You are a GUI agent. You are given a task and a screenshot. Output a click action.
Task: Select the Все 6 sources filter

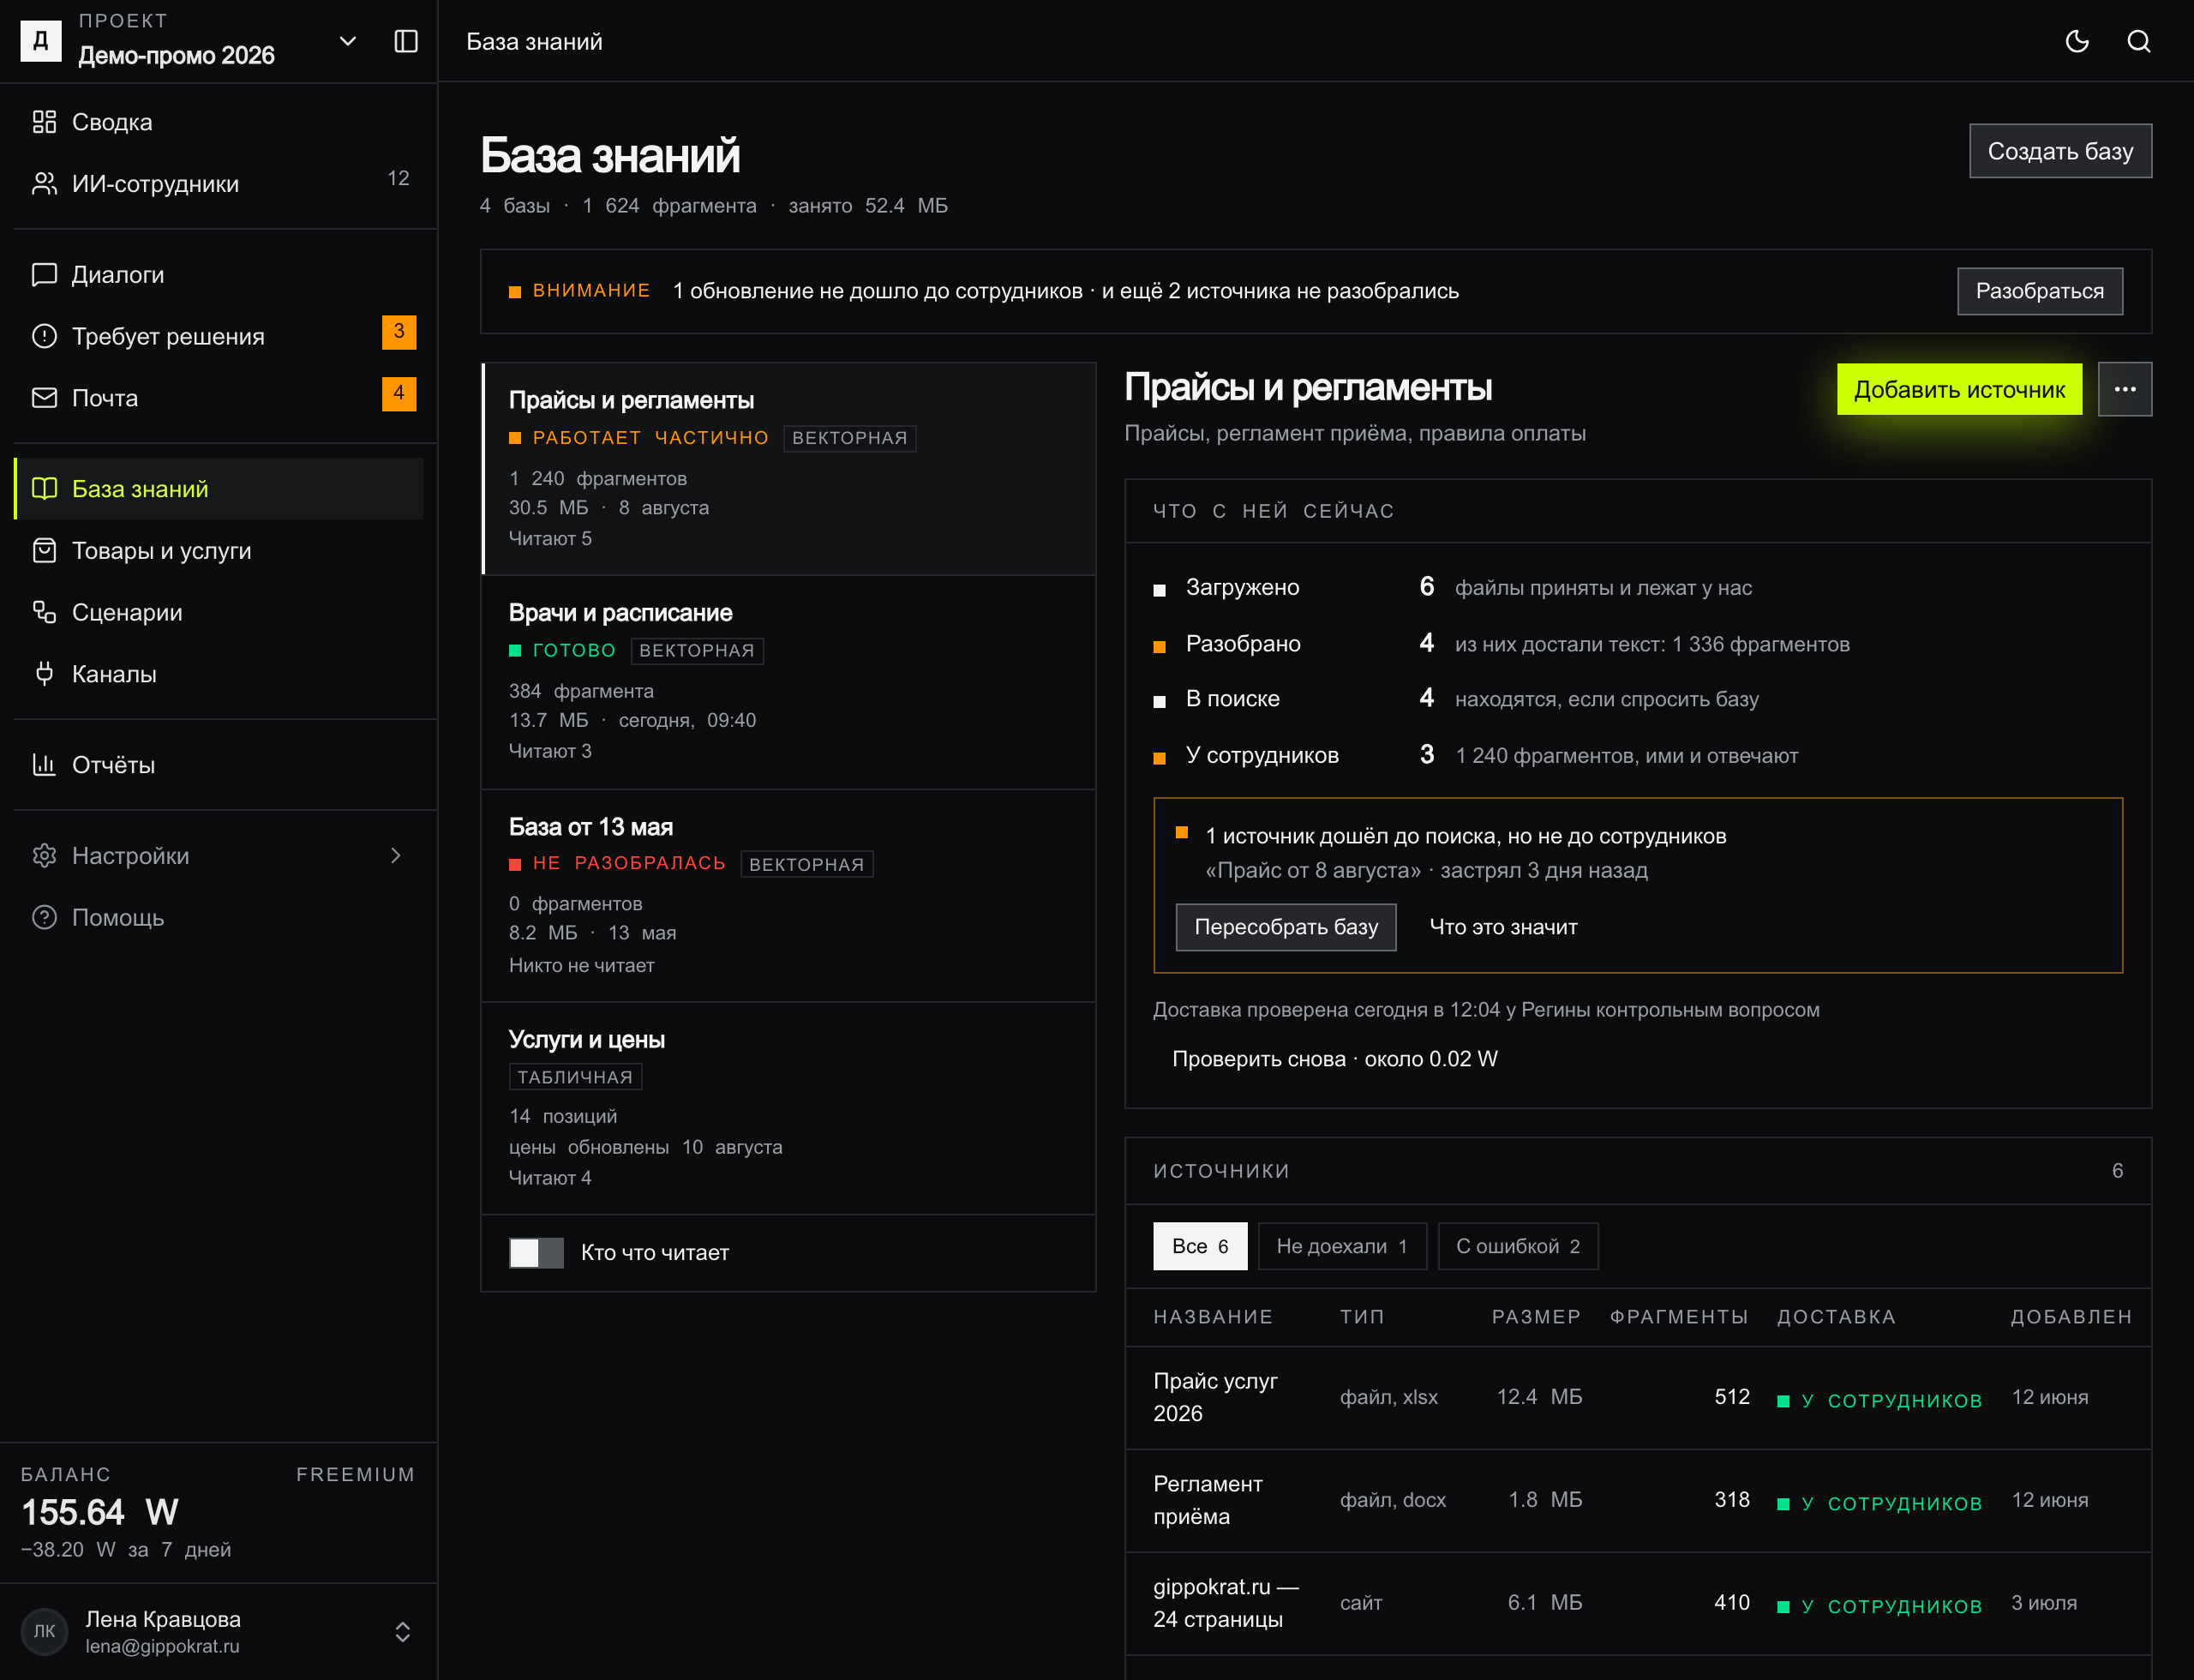(1199, 1246)
